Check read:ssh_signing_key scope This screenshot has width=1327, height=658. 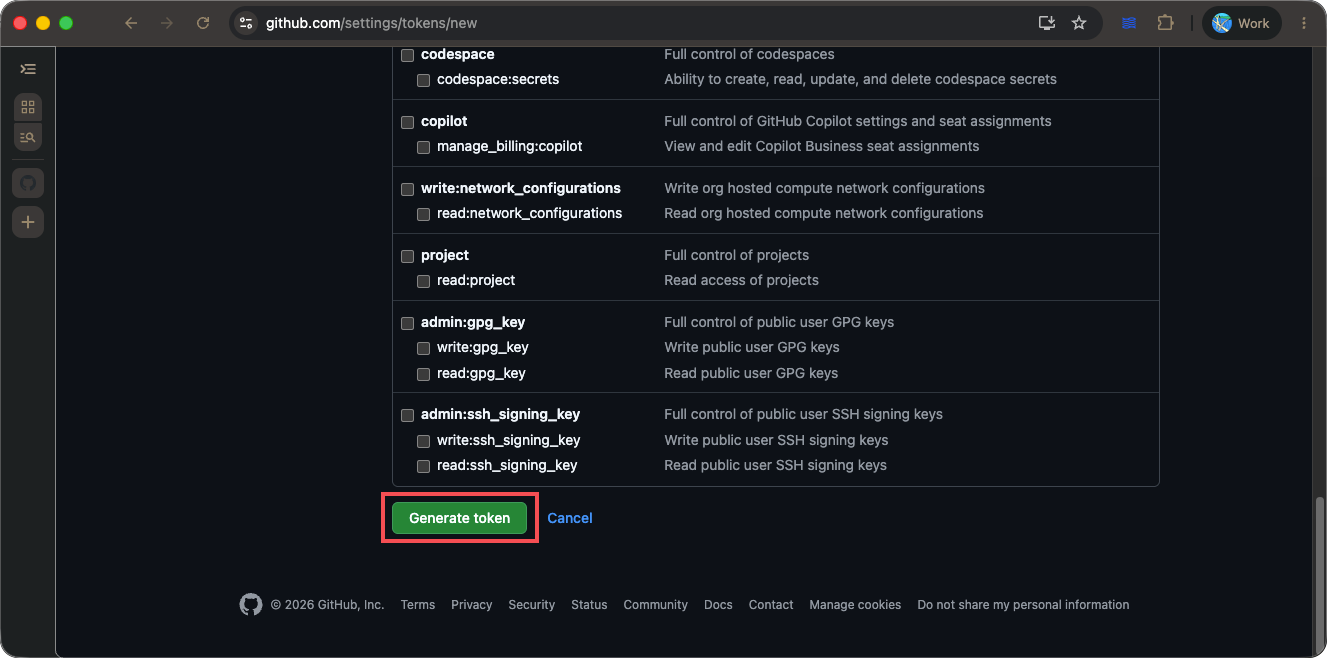click(423, 466)
